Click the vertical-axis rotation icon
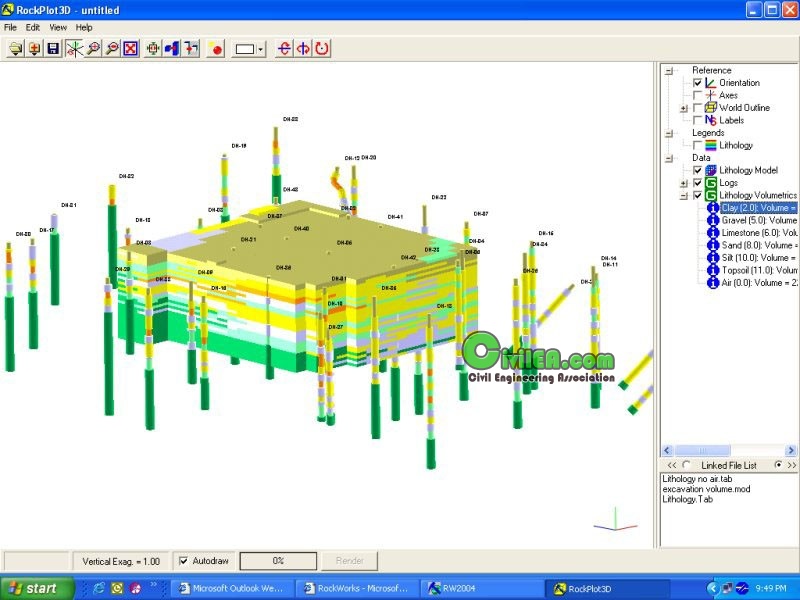Screen dimensions: 800x600 coord(303,49)
